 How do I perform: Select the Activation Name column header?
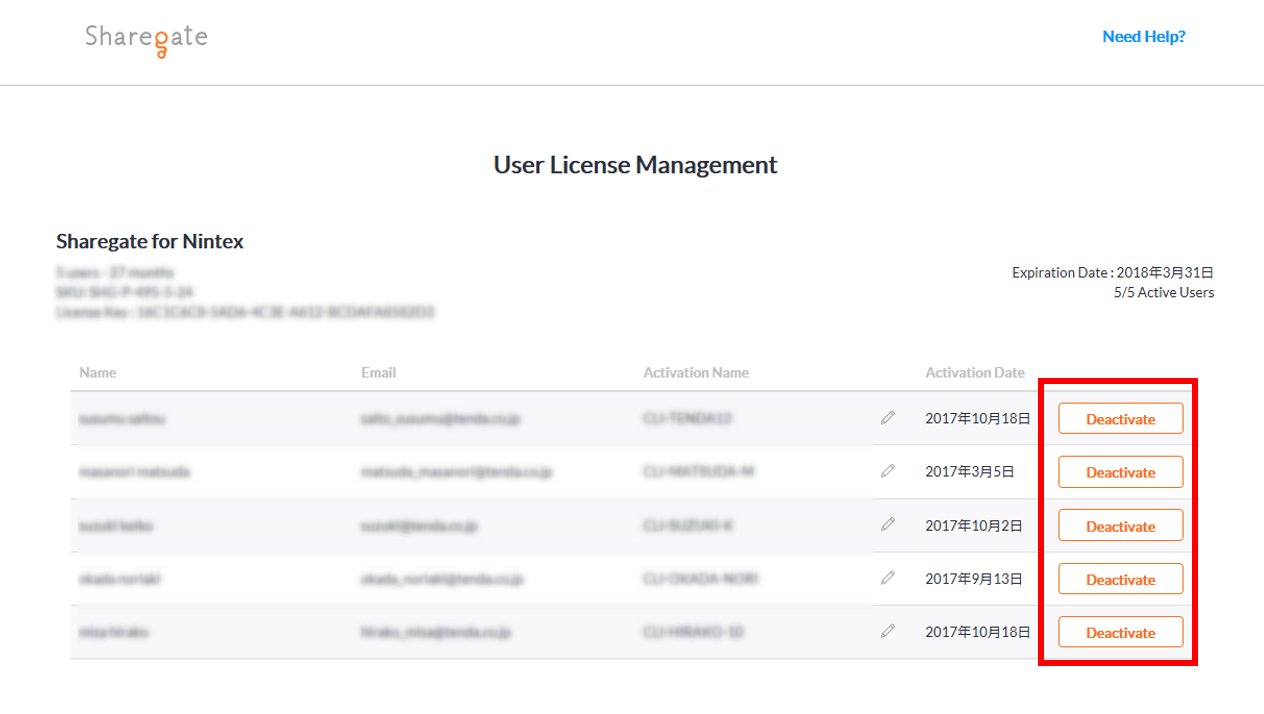(696, 373)
